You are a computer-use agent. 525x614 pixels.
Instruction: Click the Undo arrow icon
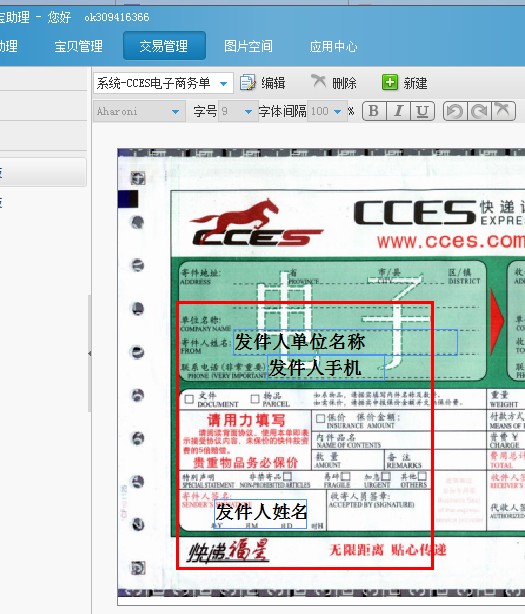(455, 112)
